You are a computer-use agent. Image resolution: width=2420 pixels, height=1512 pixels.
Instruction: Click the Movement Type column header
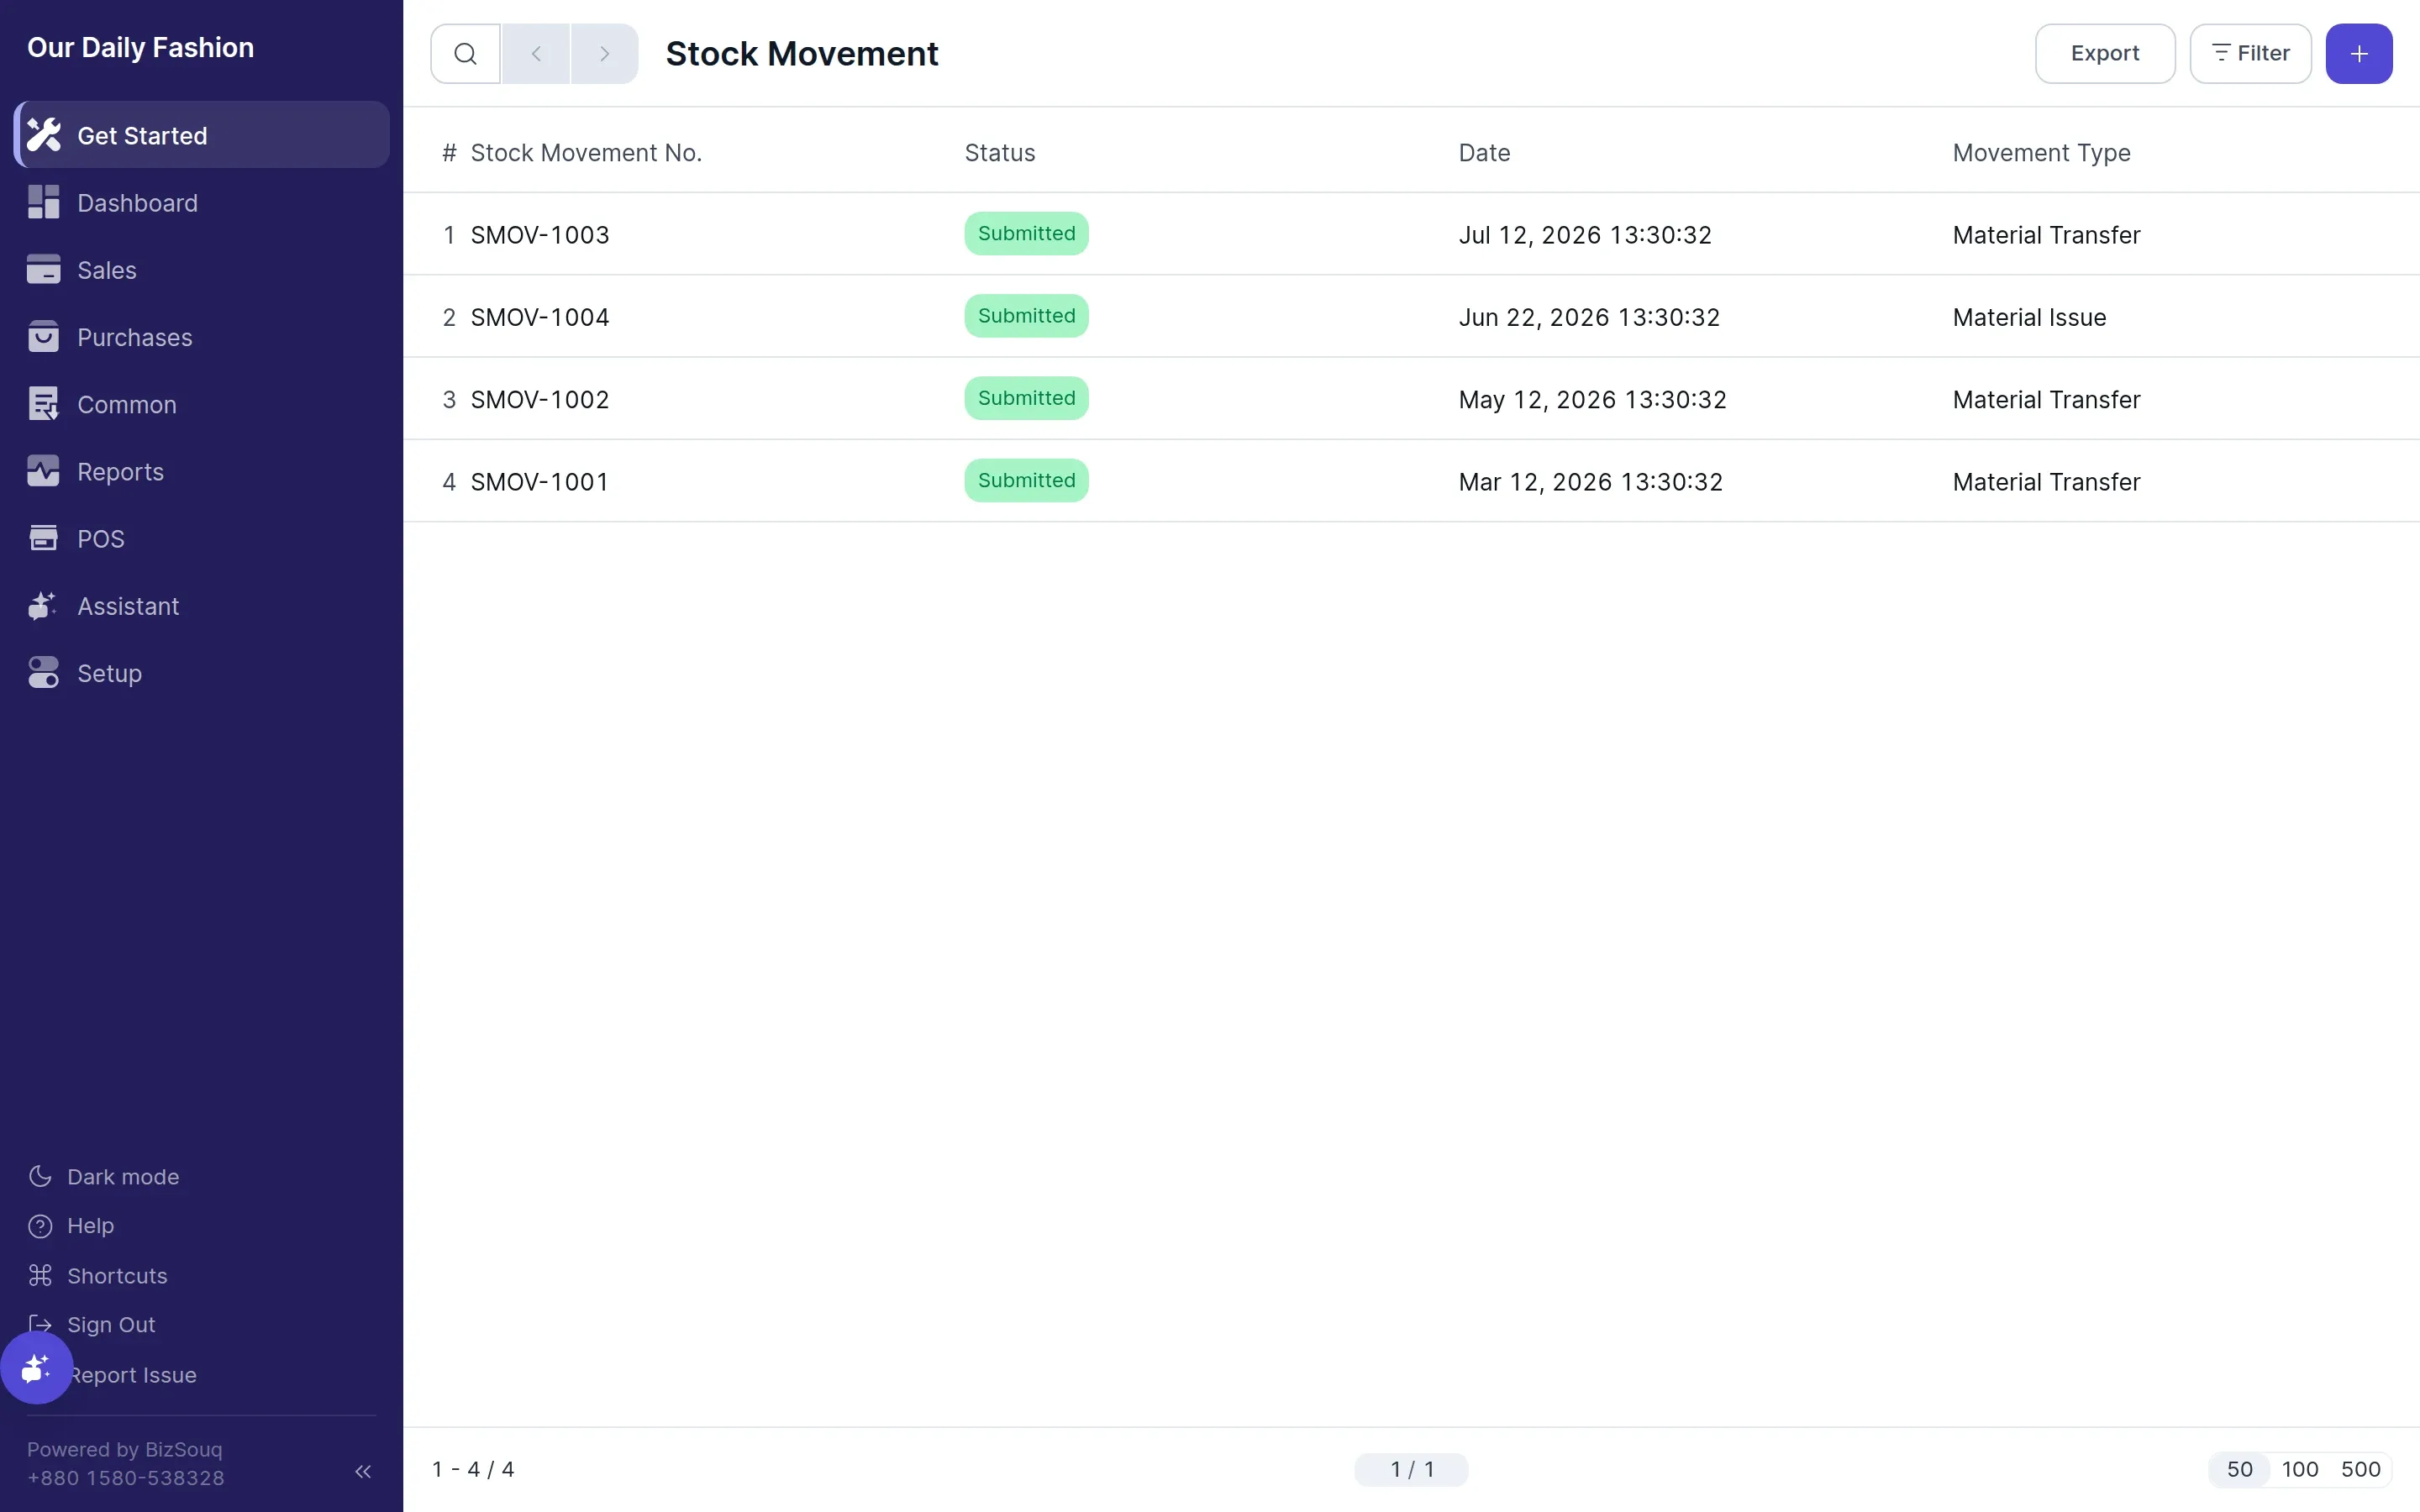pos(2041,153)
